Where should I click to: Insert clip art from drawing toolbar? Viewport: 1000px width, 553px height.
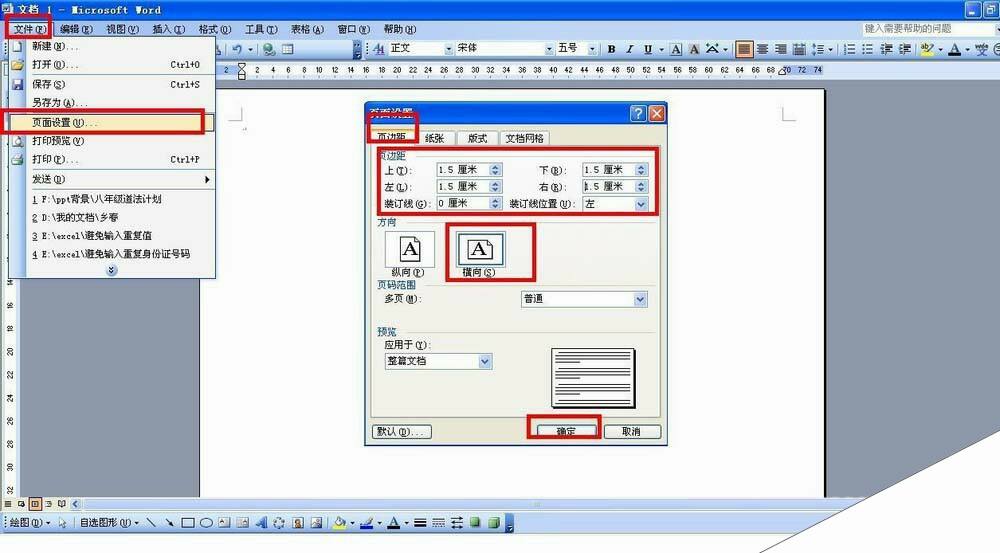[298, 522]
